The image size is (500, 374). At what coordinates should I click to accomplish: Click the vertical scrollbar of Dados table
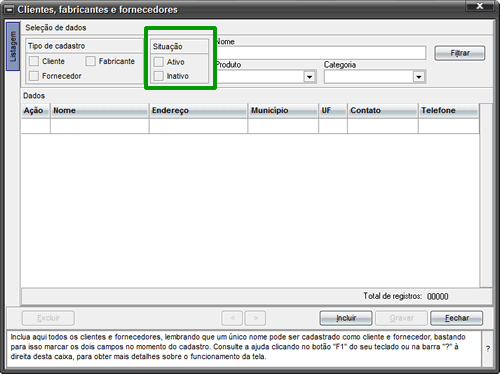pos(486,195)
